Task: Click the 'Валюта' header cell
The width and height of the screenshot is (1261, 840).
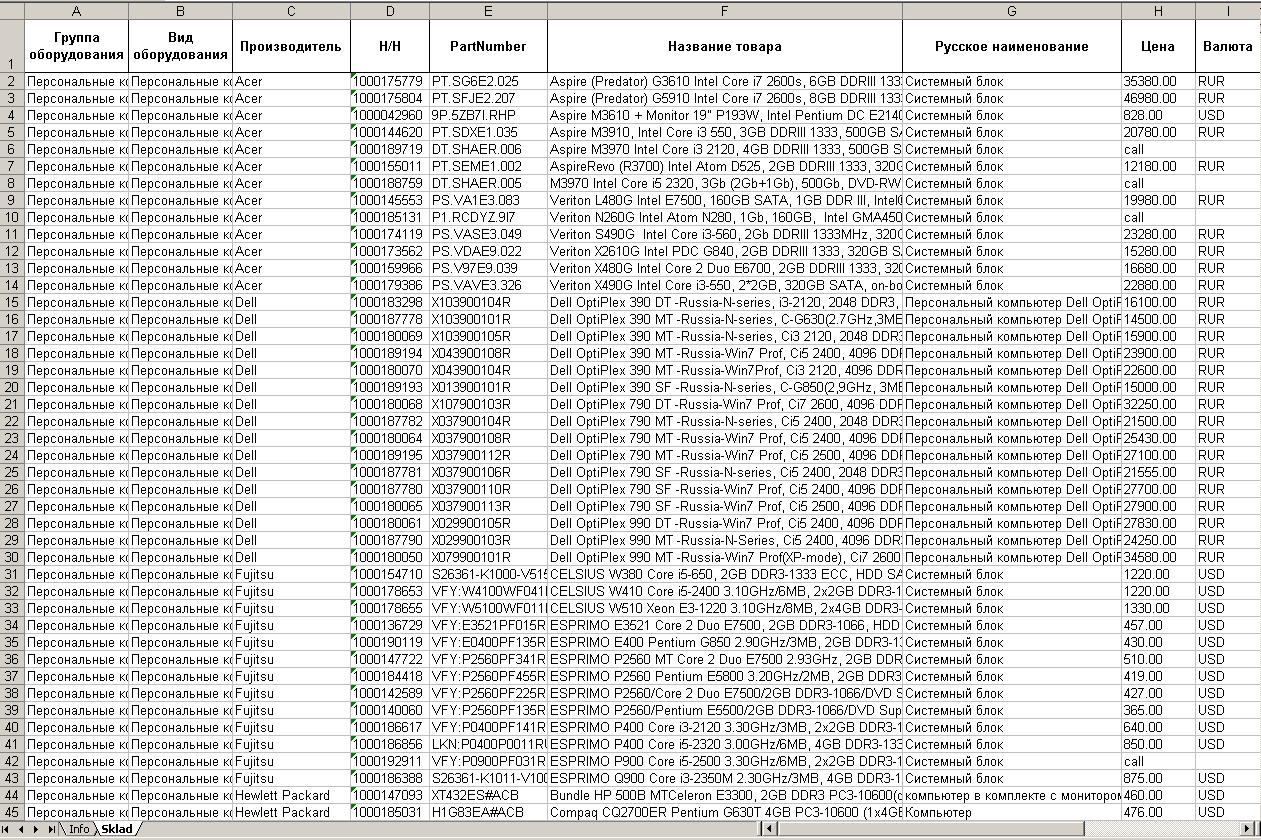Action: [1228, 46]
